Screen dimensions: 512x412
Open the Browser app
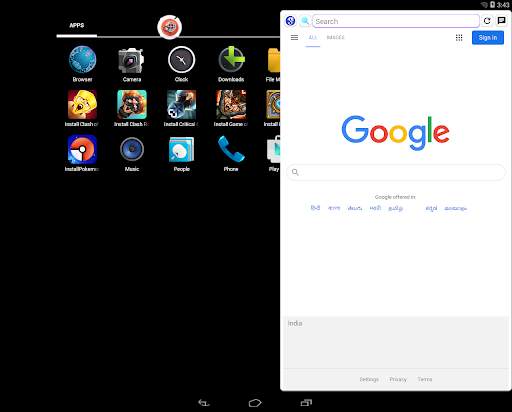click(x=82, y=60)
